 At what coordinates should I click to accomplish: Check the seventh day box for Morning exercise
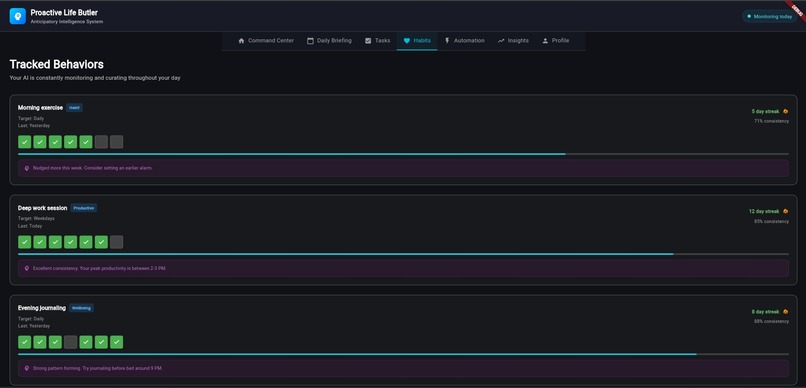point(117,142)
